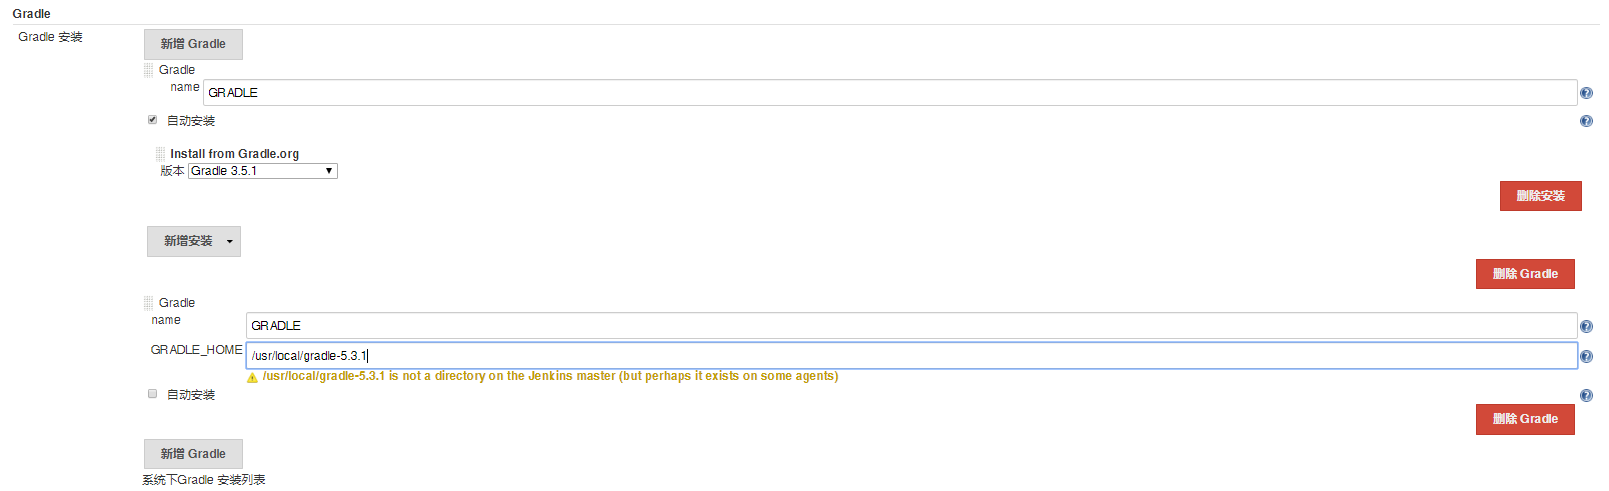Open help icon beside checked 自动安装 option
Screen dimensions: 1609x491
[x=1586, y=121]
